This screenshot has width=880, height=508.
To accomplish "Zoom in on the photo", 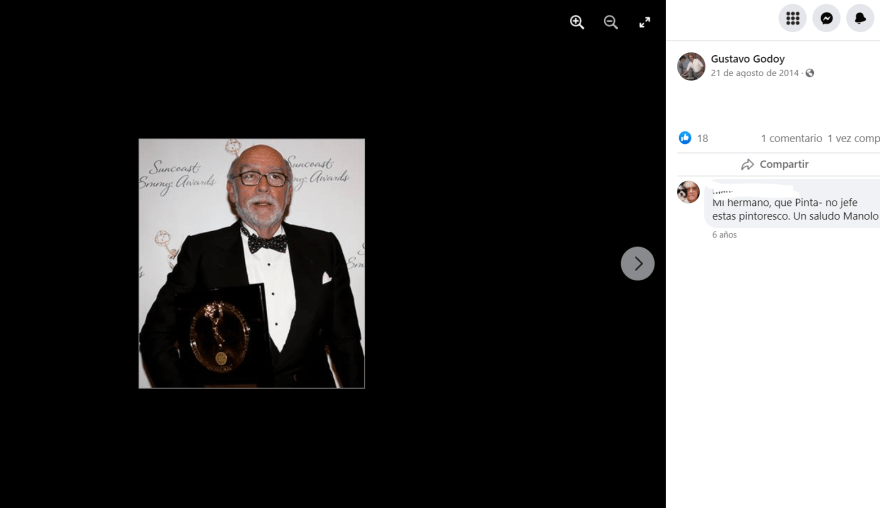I will pyautogui.click(x=577, y=22).
